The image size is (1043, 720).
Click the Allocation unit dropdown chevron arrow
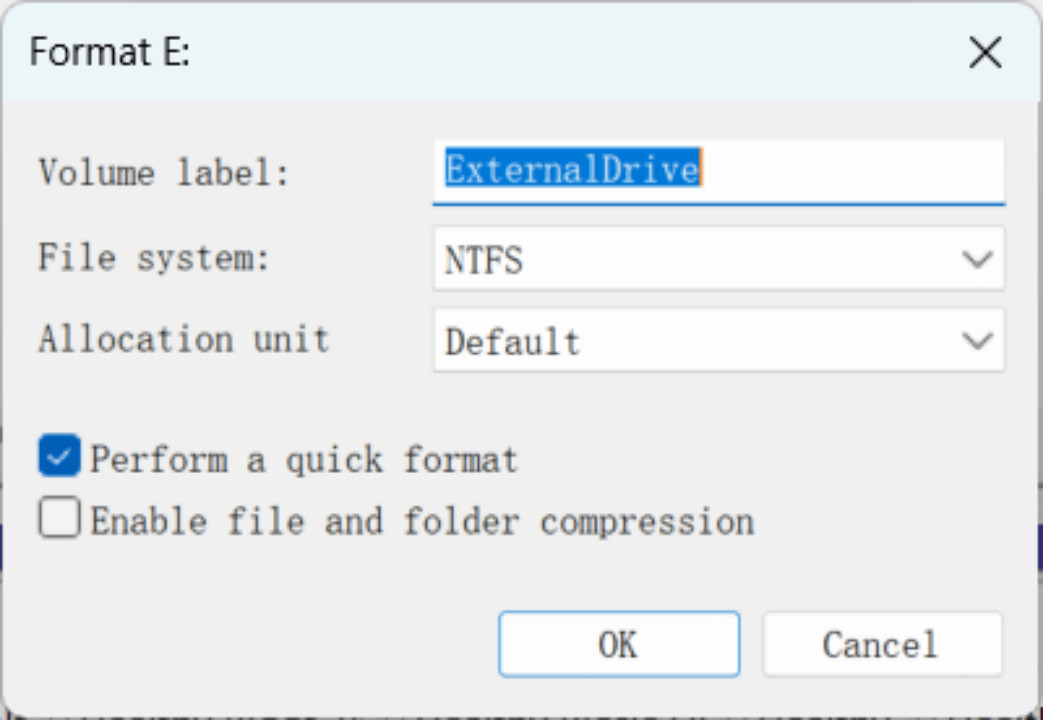pyautogui.click(x=977, y=340)
